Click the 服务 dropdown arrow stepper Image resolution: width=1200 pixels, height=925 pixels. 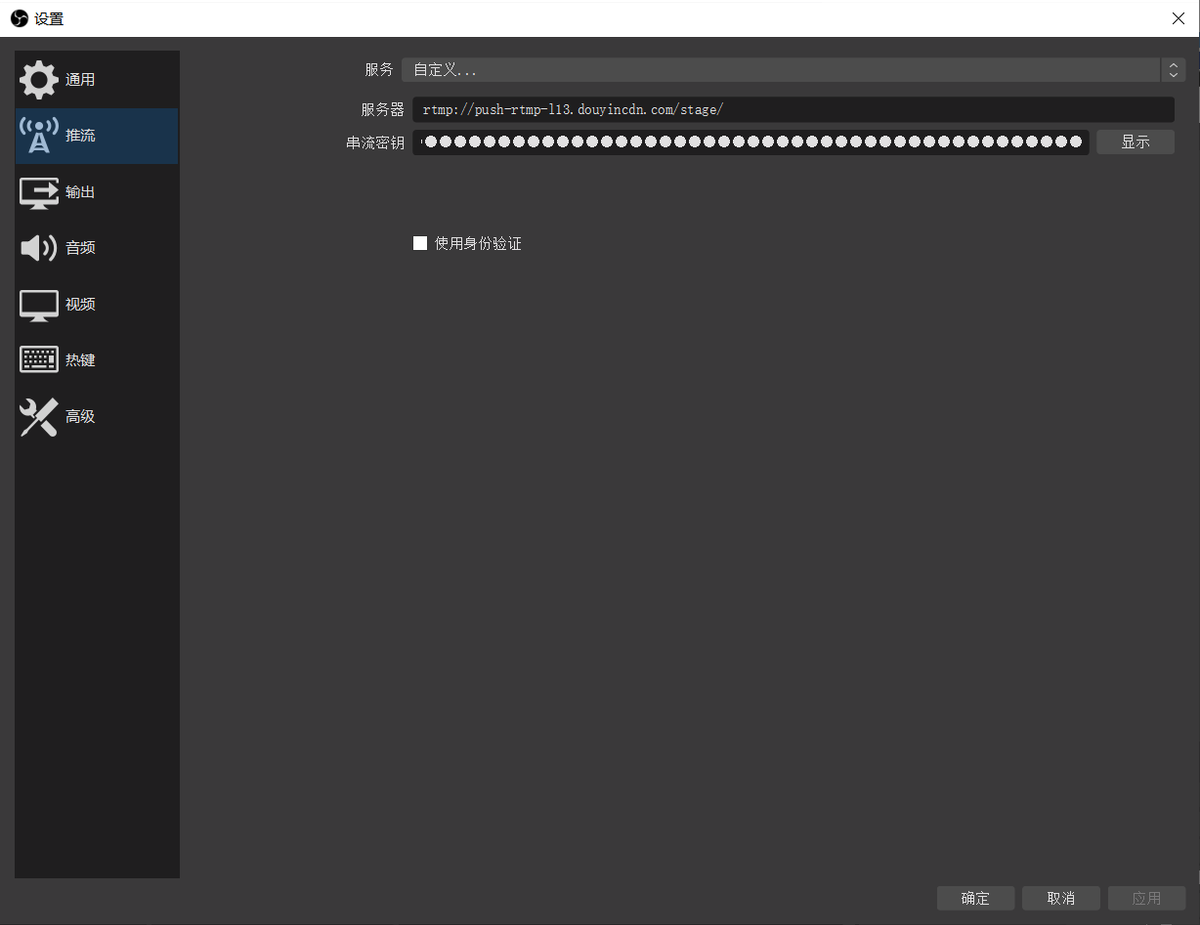pos(1173,70)
